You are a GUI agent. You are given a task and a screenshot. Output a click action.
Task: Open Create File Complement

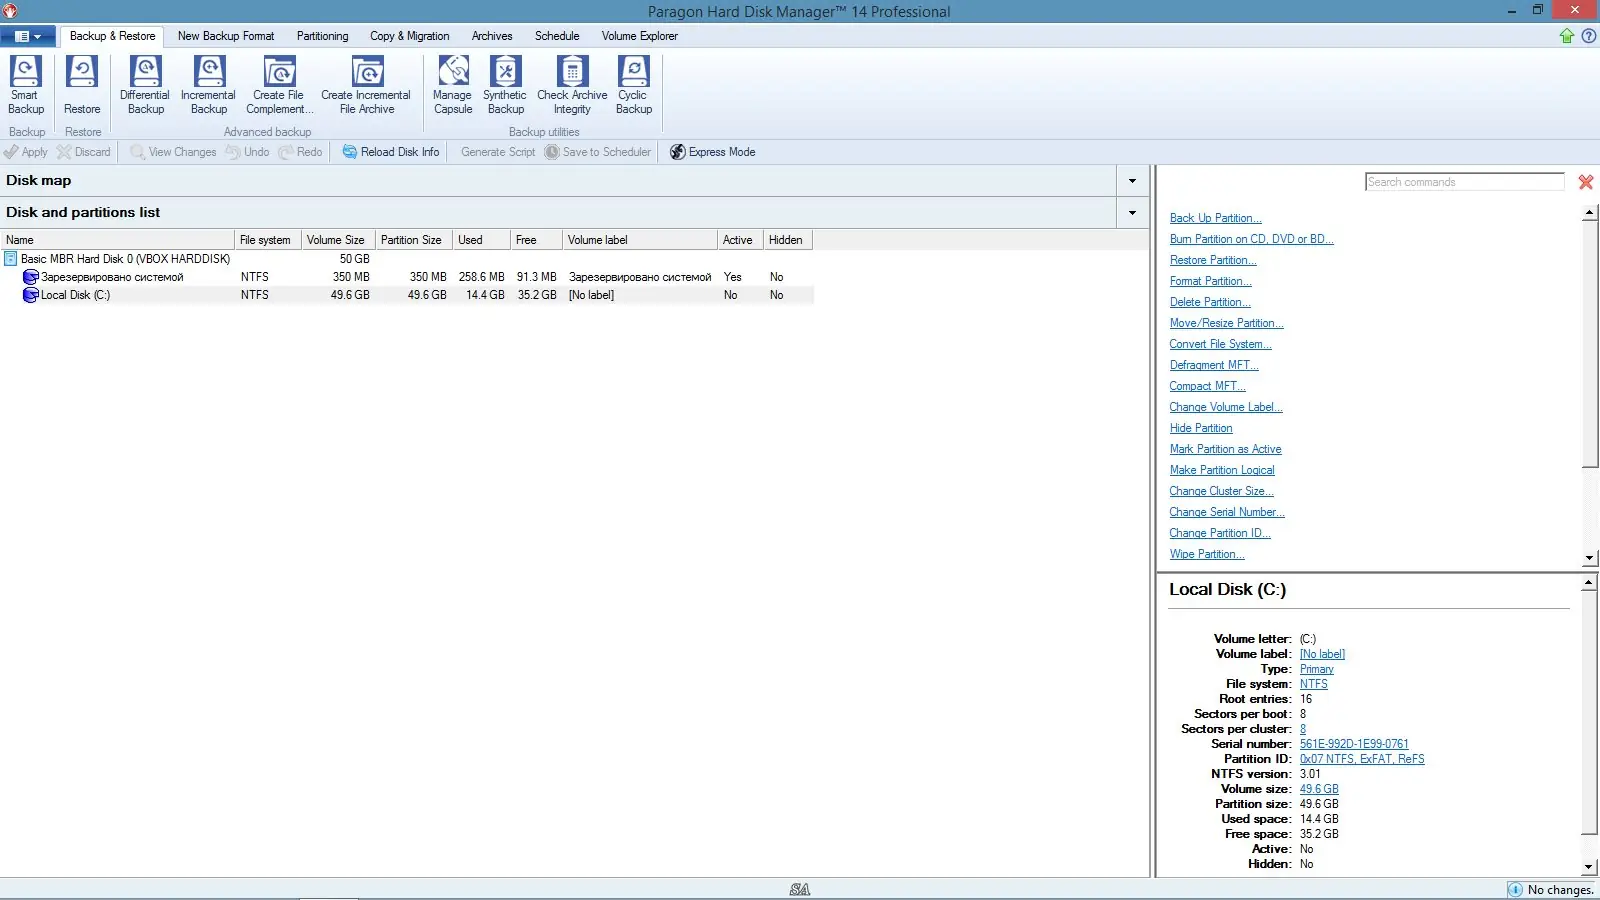coord(277,85)
